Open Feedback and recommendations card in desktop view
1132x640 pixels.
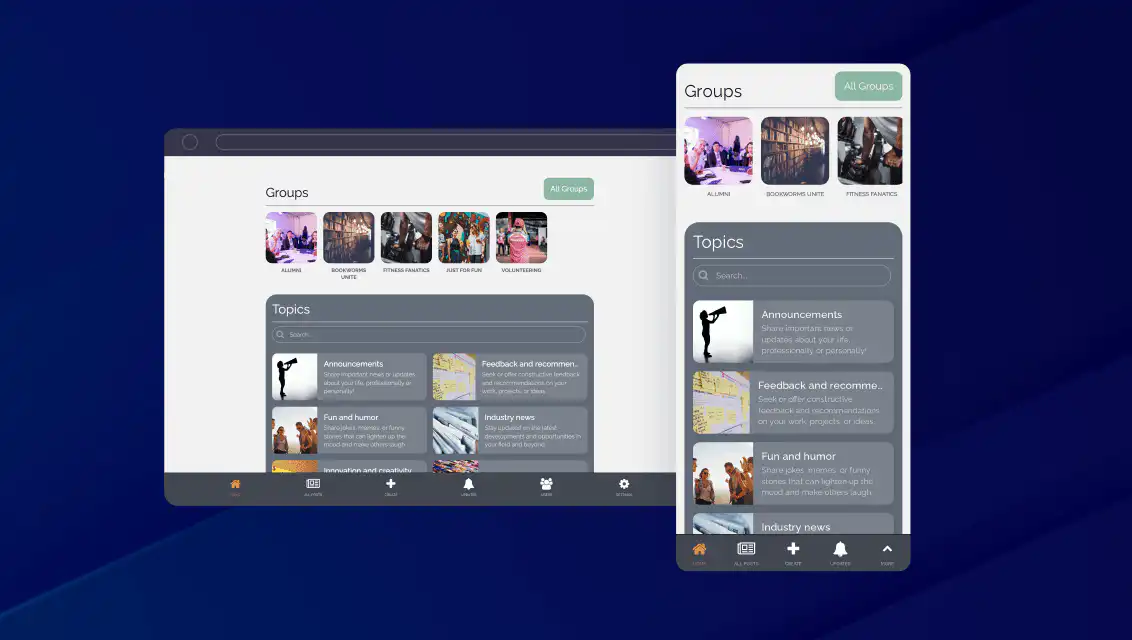510,377
